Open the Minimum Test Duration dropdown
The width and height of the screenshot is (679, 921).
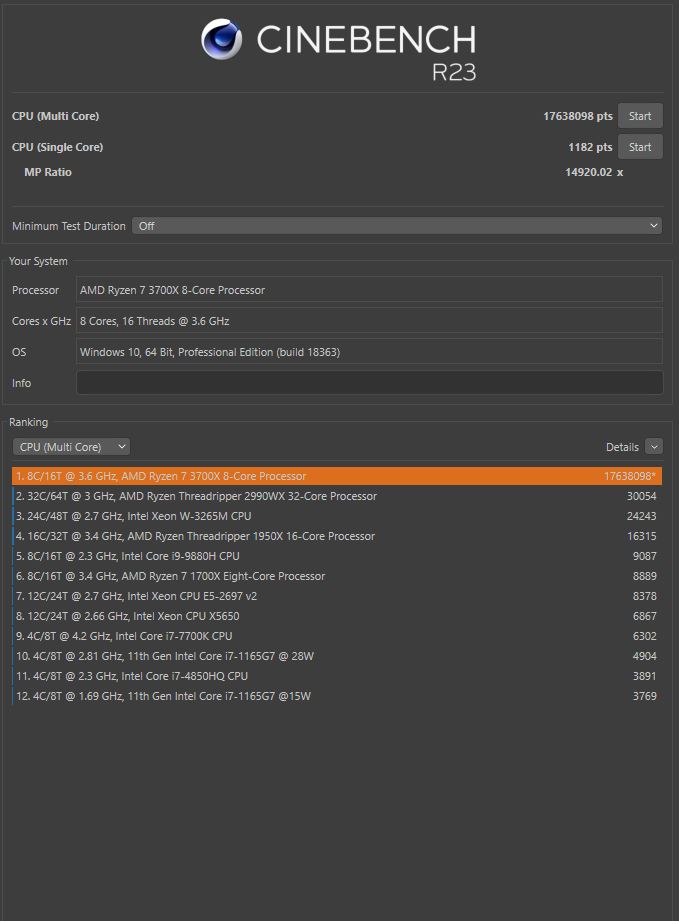[397, 226]
